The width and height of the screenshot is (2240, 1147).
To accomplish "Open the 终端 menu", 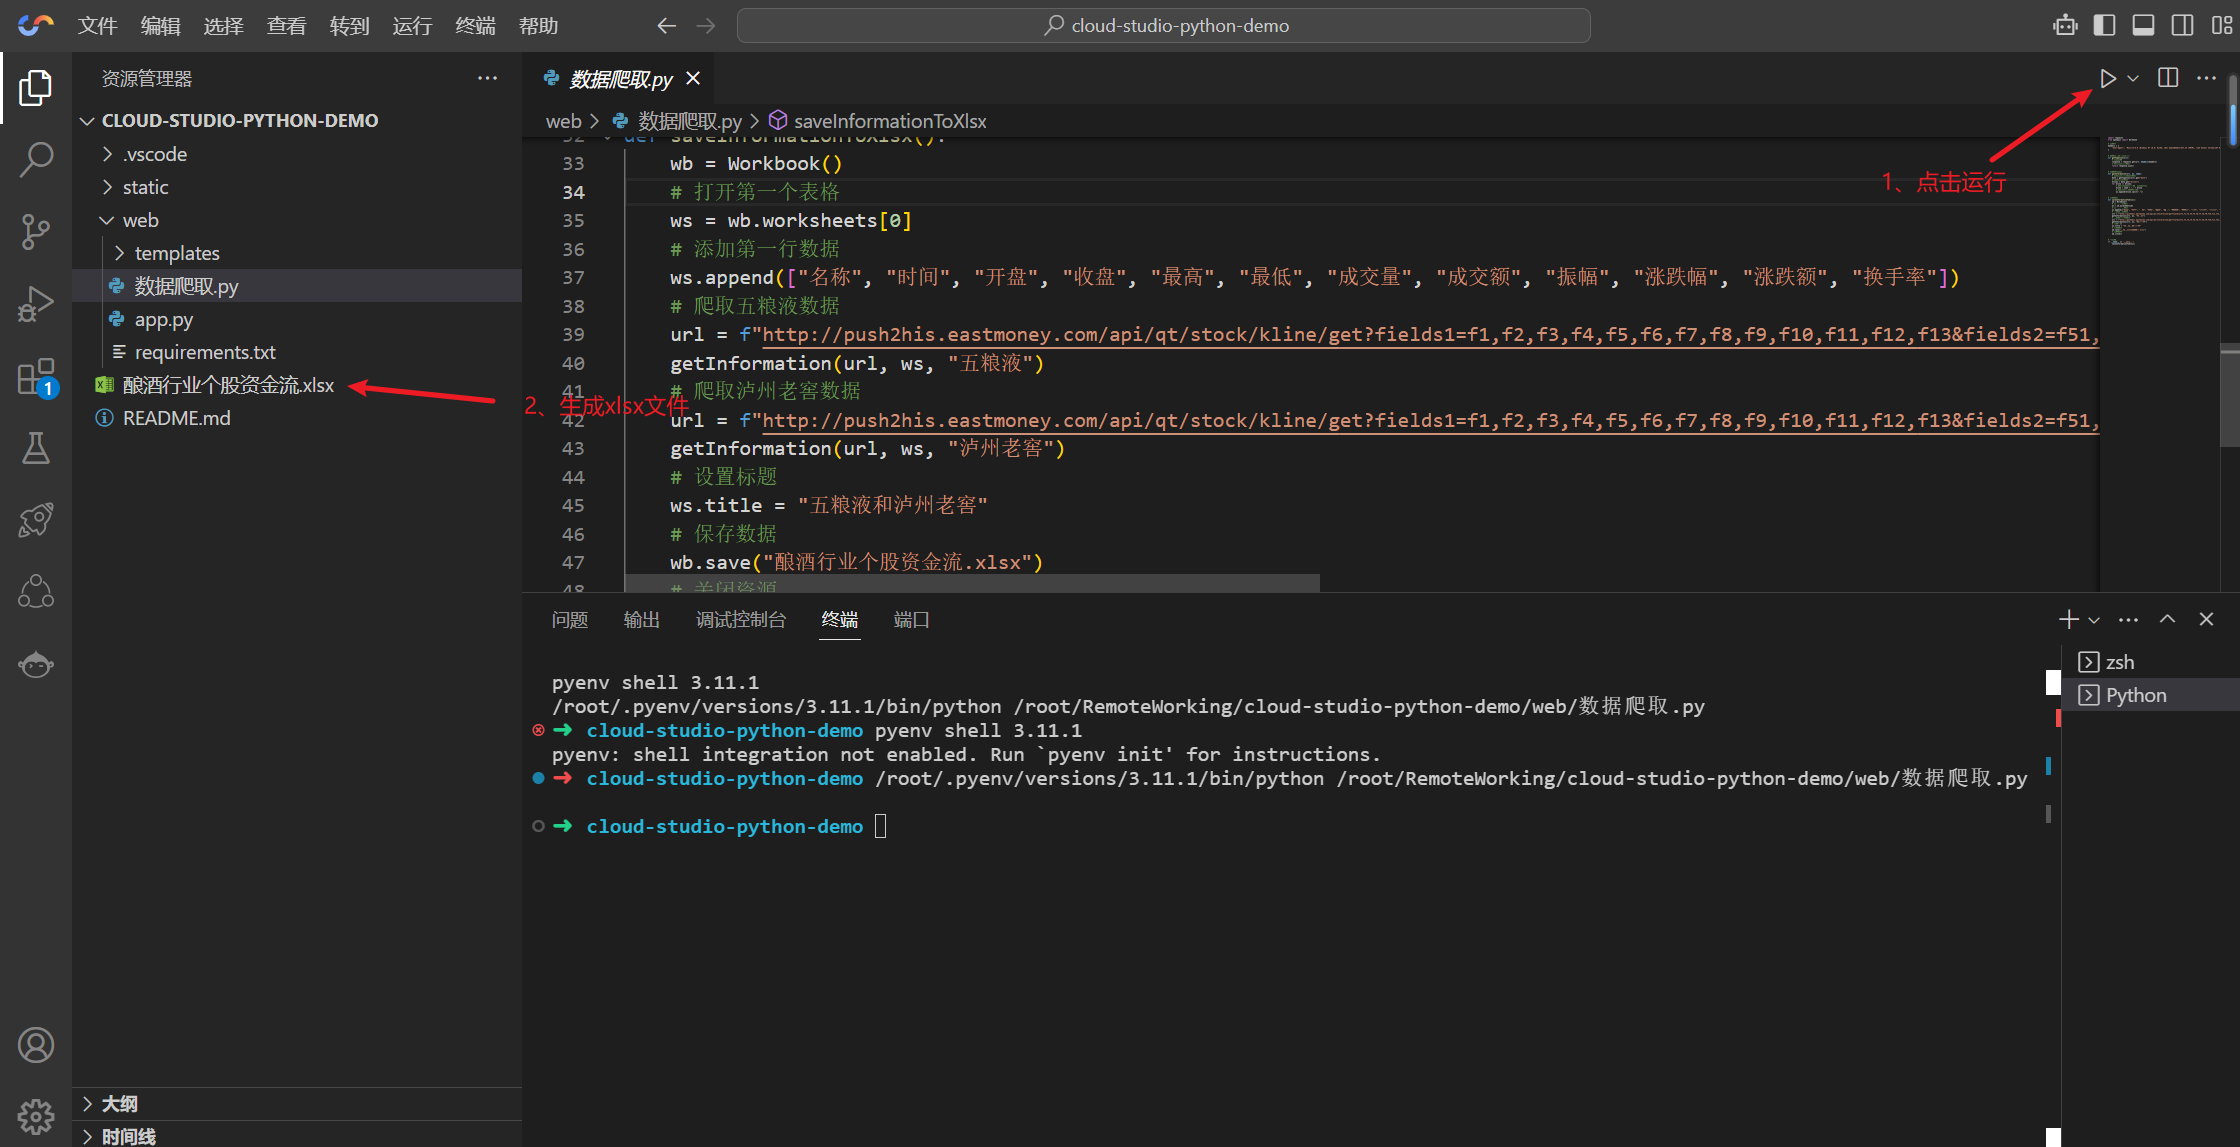I will point(475,26).
